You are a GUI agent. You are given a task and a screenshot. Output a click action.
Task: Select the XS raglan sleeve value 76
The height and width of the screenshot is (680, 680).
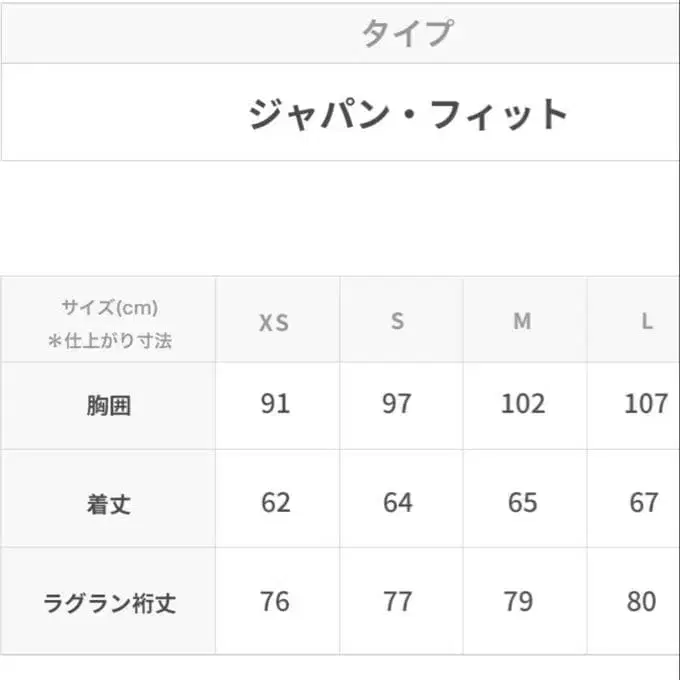pyautogui.click(x=274, y=601)
